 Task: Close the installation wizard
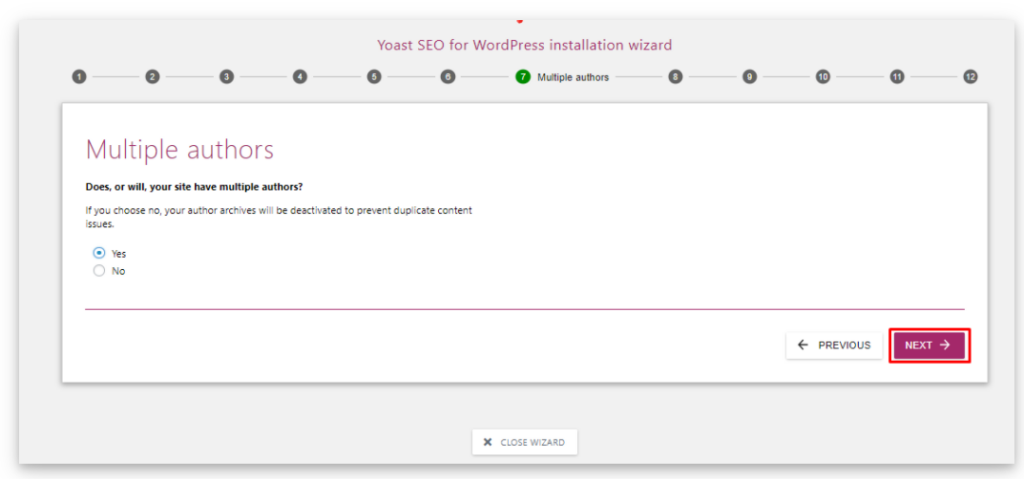524,442
